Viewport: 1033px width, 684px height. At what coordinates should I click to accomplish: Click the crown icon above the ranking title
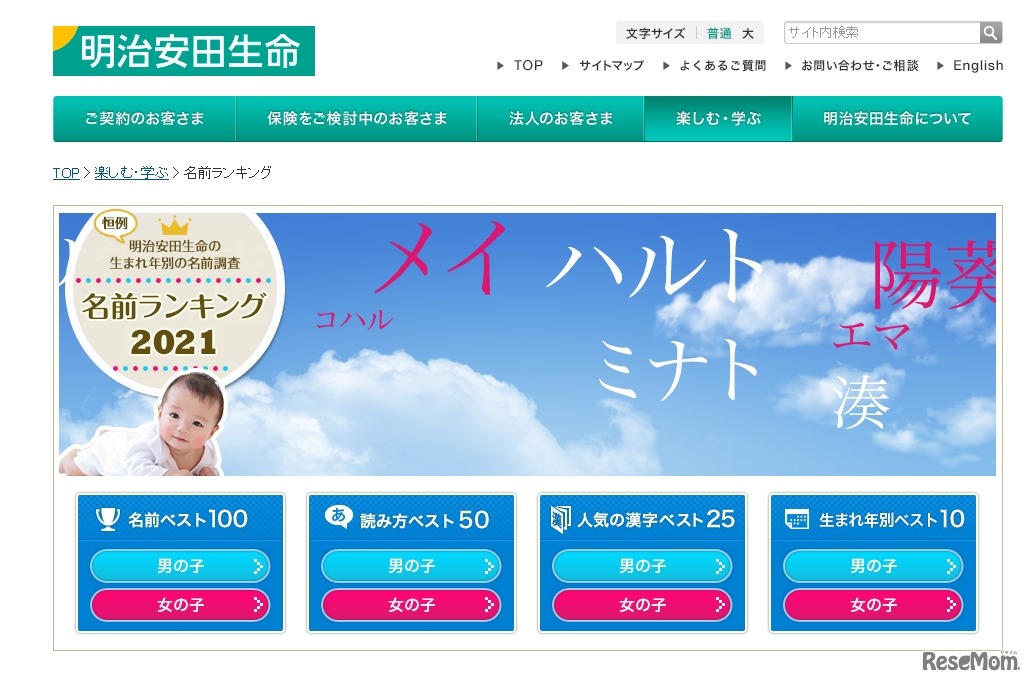(x=175, y=226)
